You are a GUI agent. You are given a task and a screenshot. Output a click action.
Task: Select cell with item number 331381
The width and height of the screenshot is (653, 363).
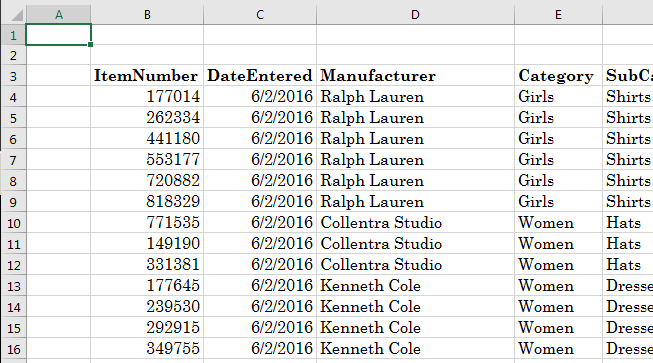[147, 265]
